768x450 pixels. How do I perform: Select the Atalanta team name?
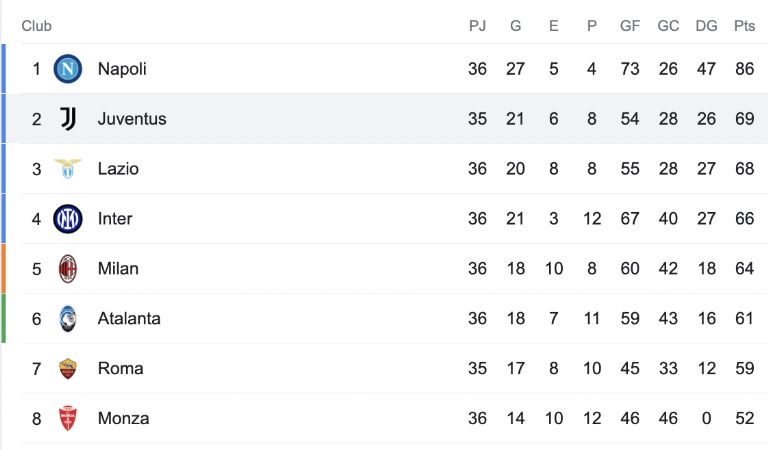(x=129, y=318)
